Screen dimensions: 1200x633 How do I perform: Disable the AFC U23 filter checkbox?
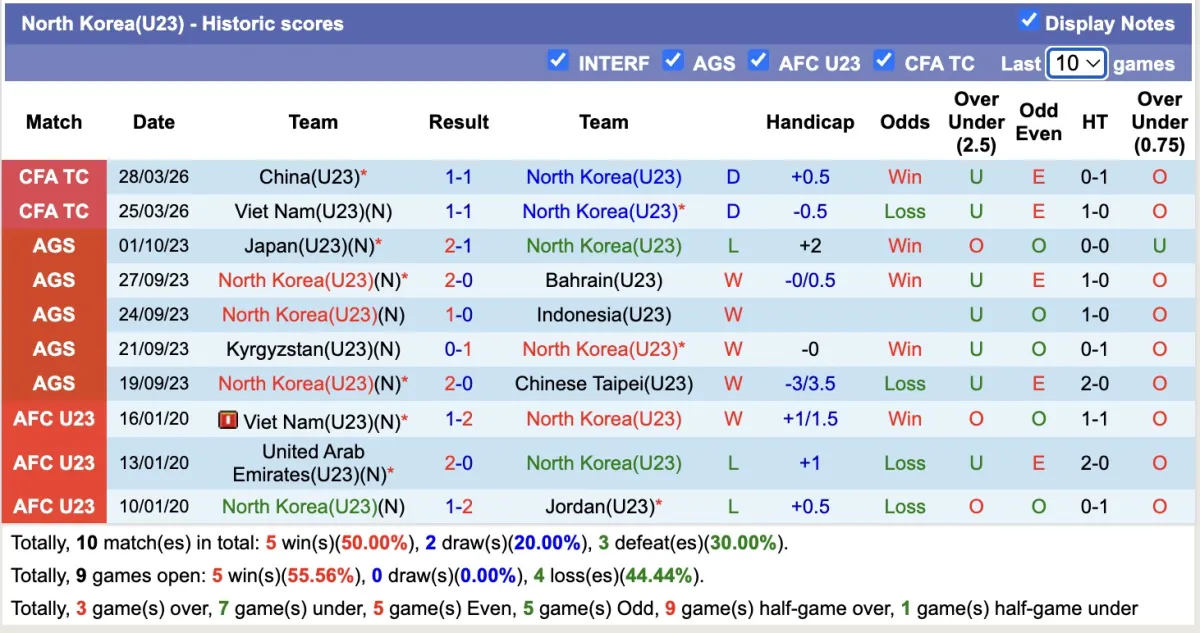tap(759, 61)
